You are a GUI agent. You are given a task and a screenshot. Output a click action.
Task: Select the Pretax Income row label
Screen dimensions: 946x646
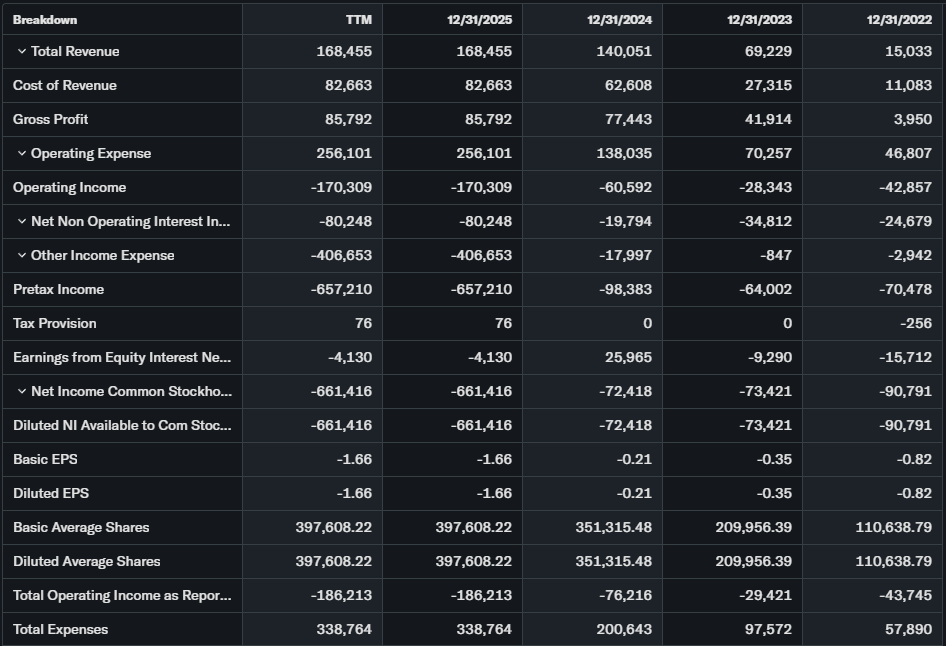(x=59, y=290)
